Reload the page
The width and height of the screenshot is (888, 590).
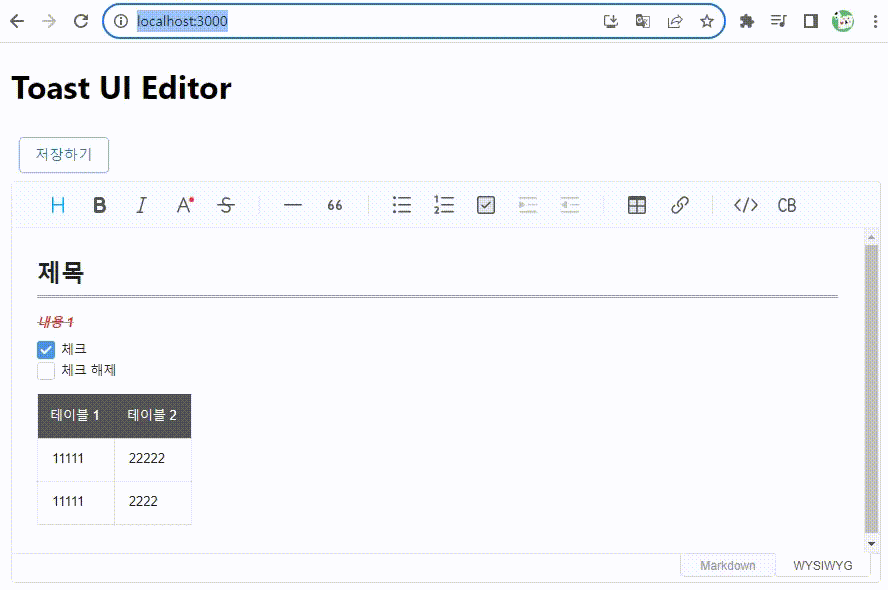[81, 22]
